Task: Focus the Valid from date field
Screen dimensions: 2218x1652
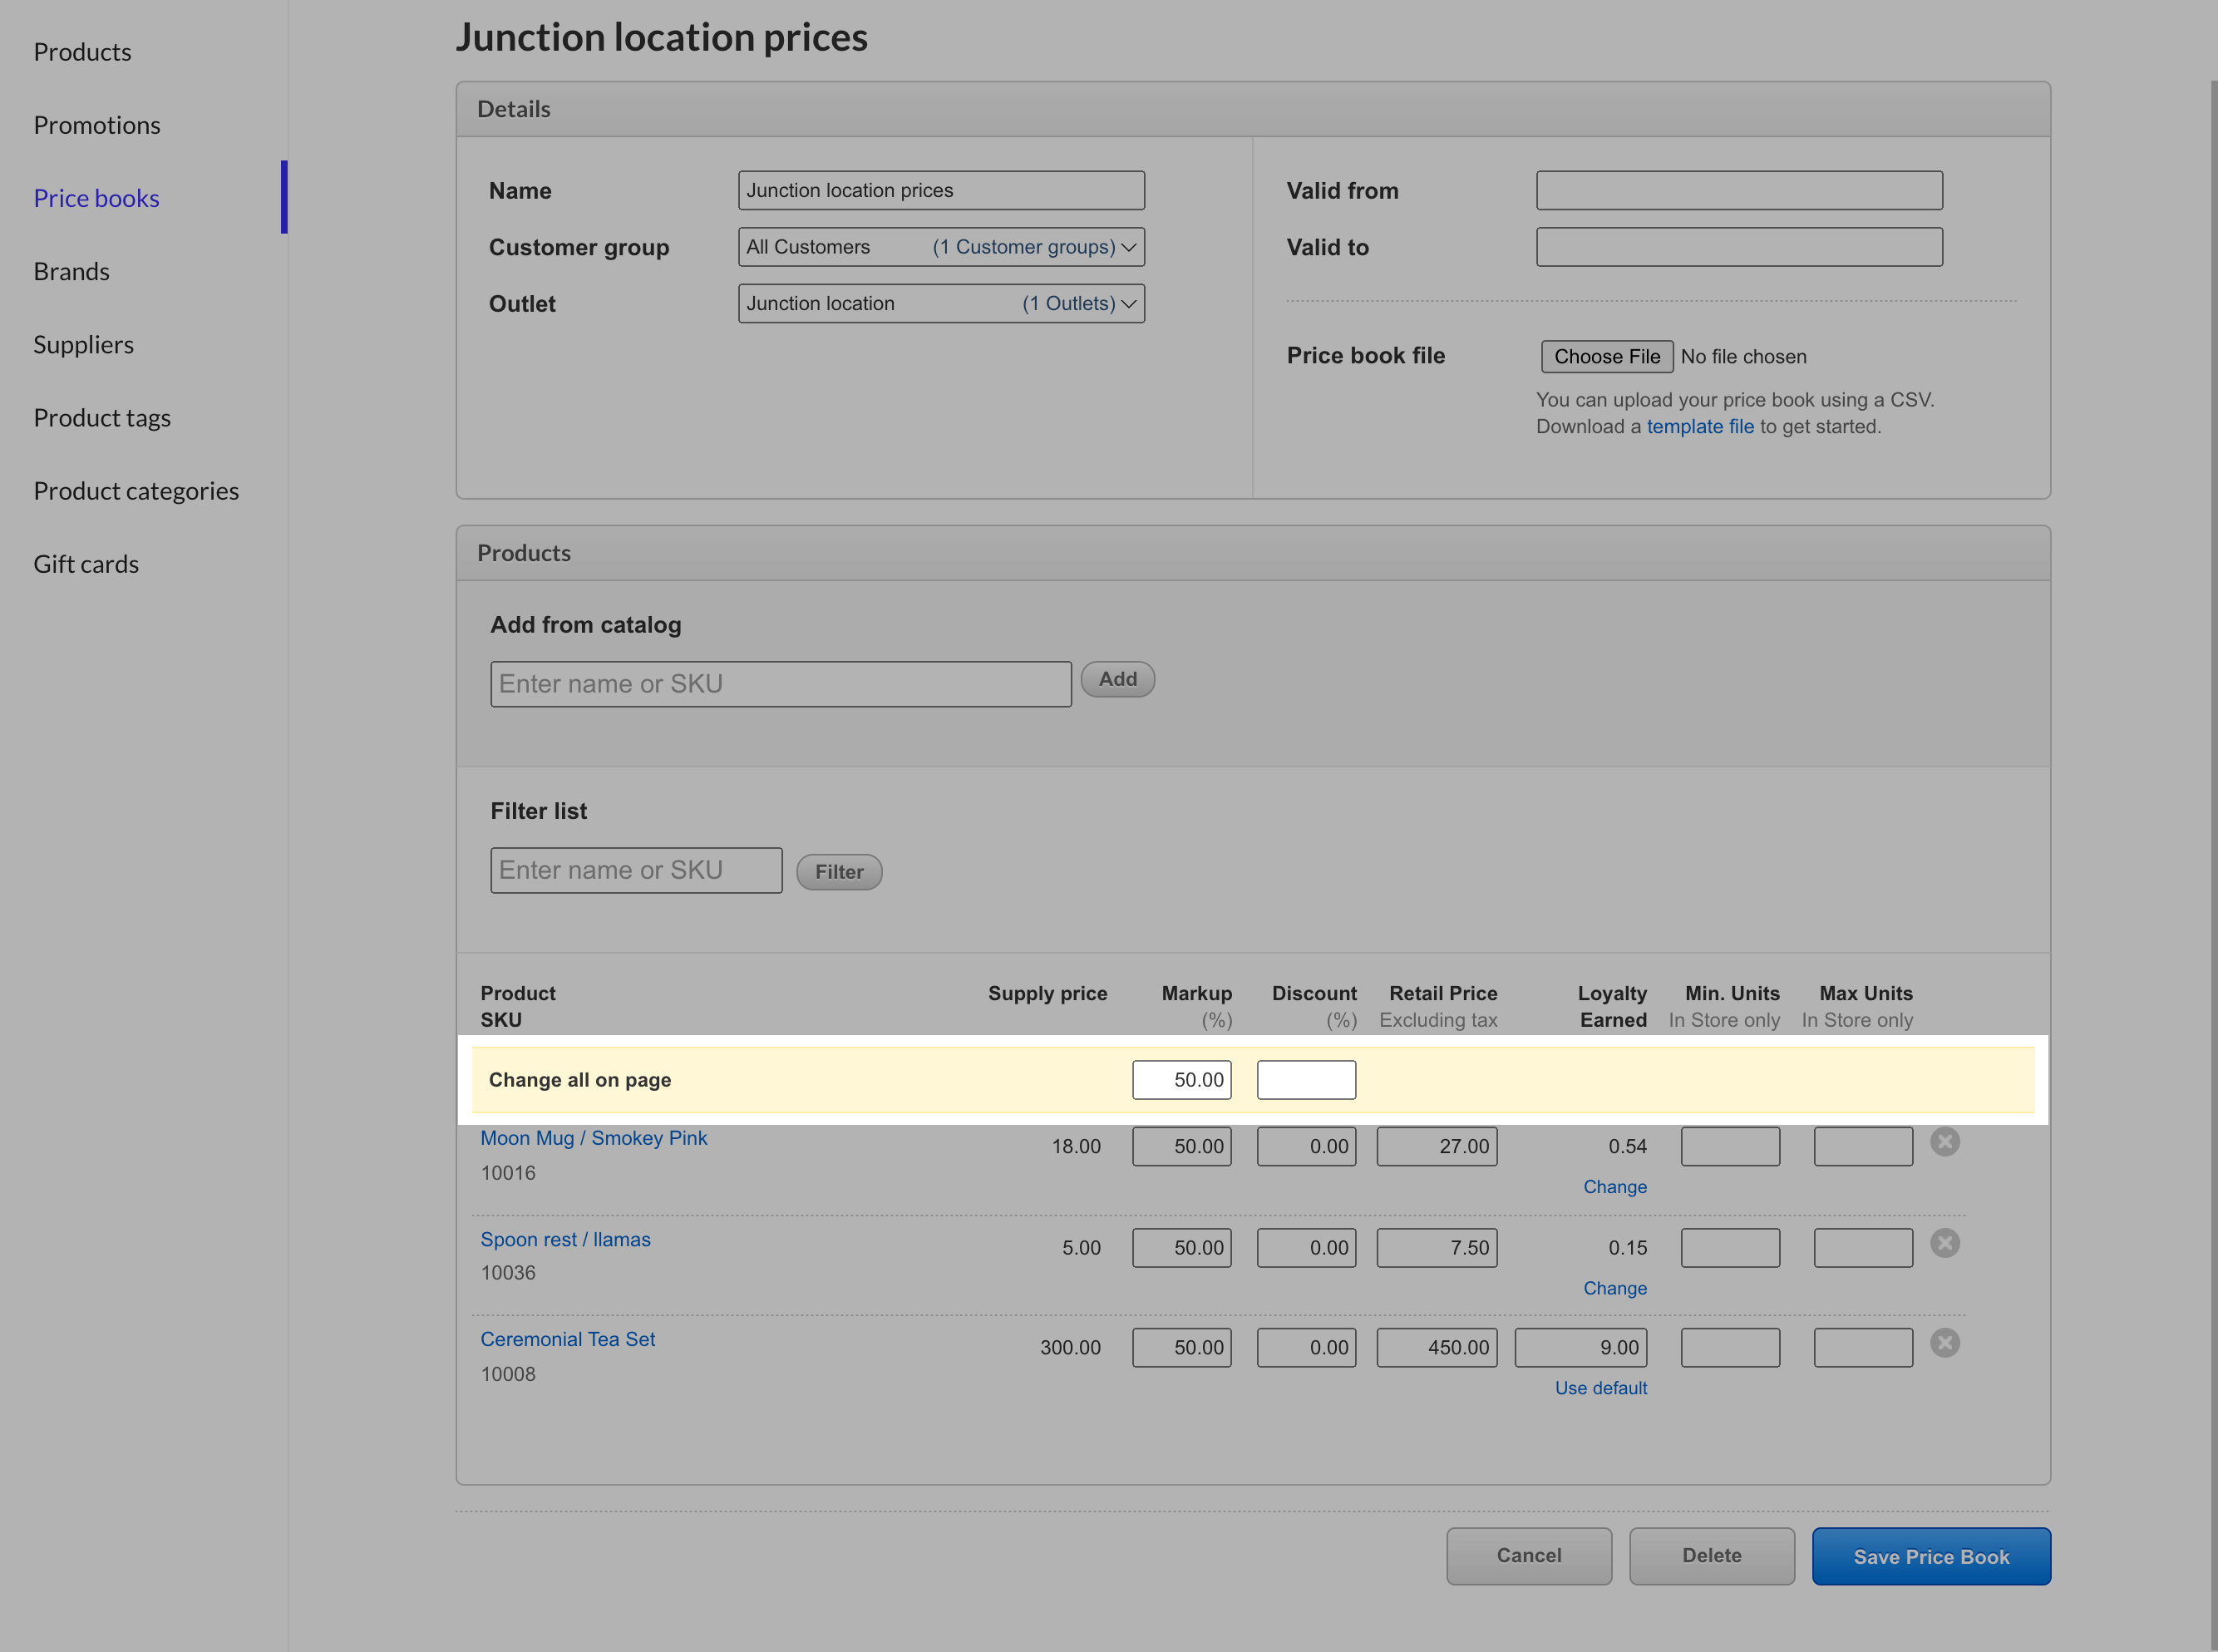Action: pyautogui.click(x=1739, y=190)
